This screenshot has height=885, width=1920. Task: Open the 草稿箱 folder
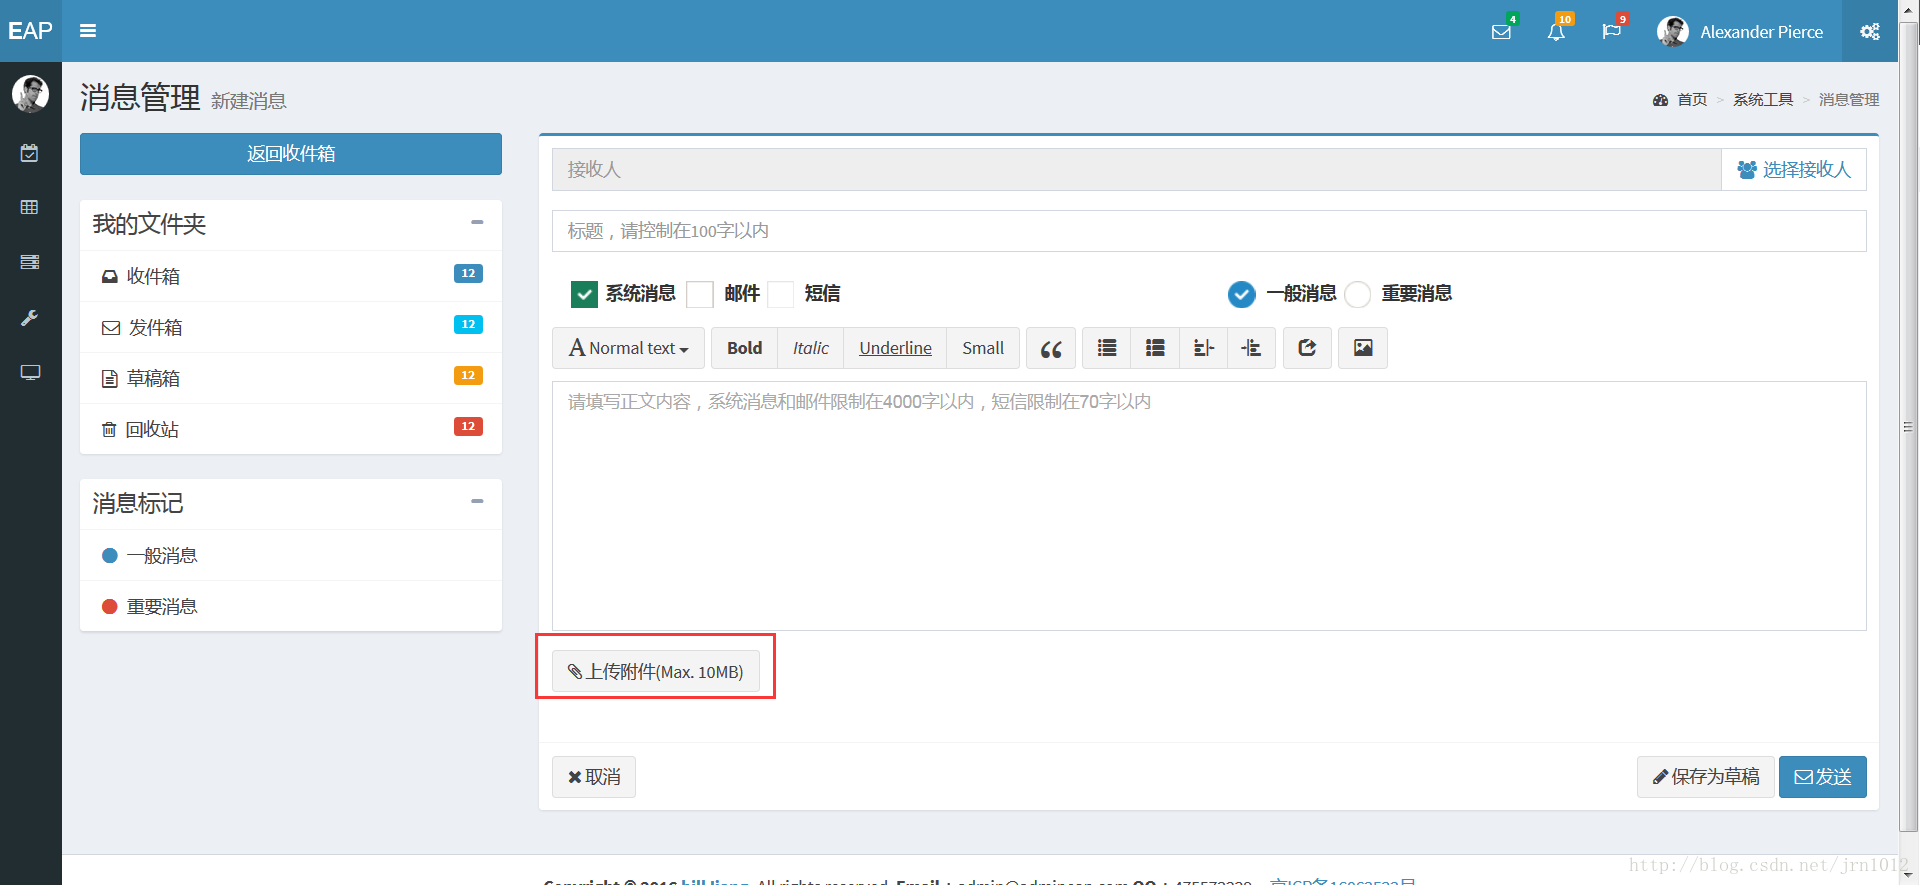(x=291, y=378)
